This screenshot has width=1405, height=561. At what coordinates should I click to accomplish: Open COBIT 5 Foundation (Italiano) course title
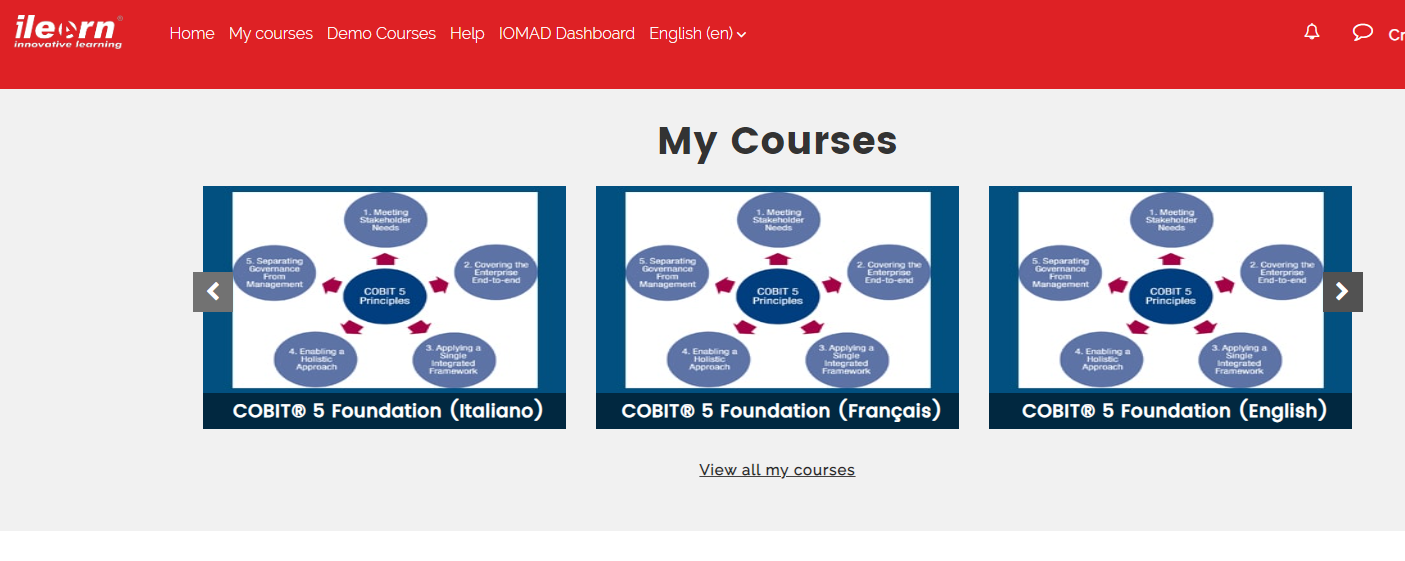388,411
